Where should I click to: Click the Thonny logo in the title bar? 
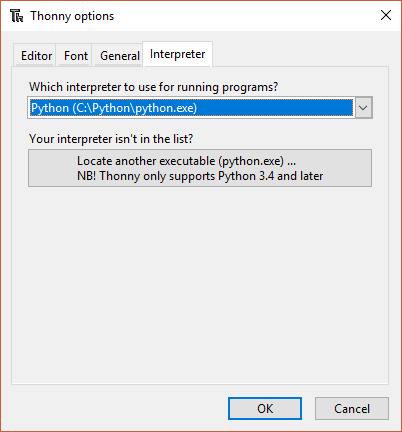tap(16, 16)
